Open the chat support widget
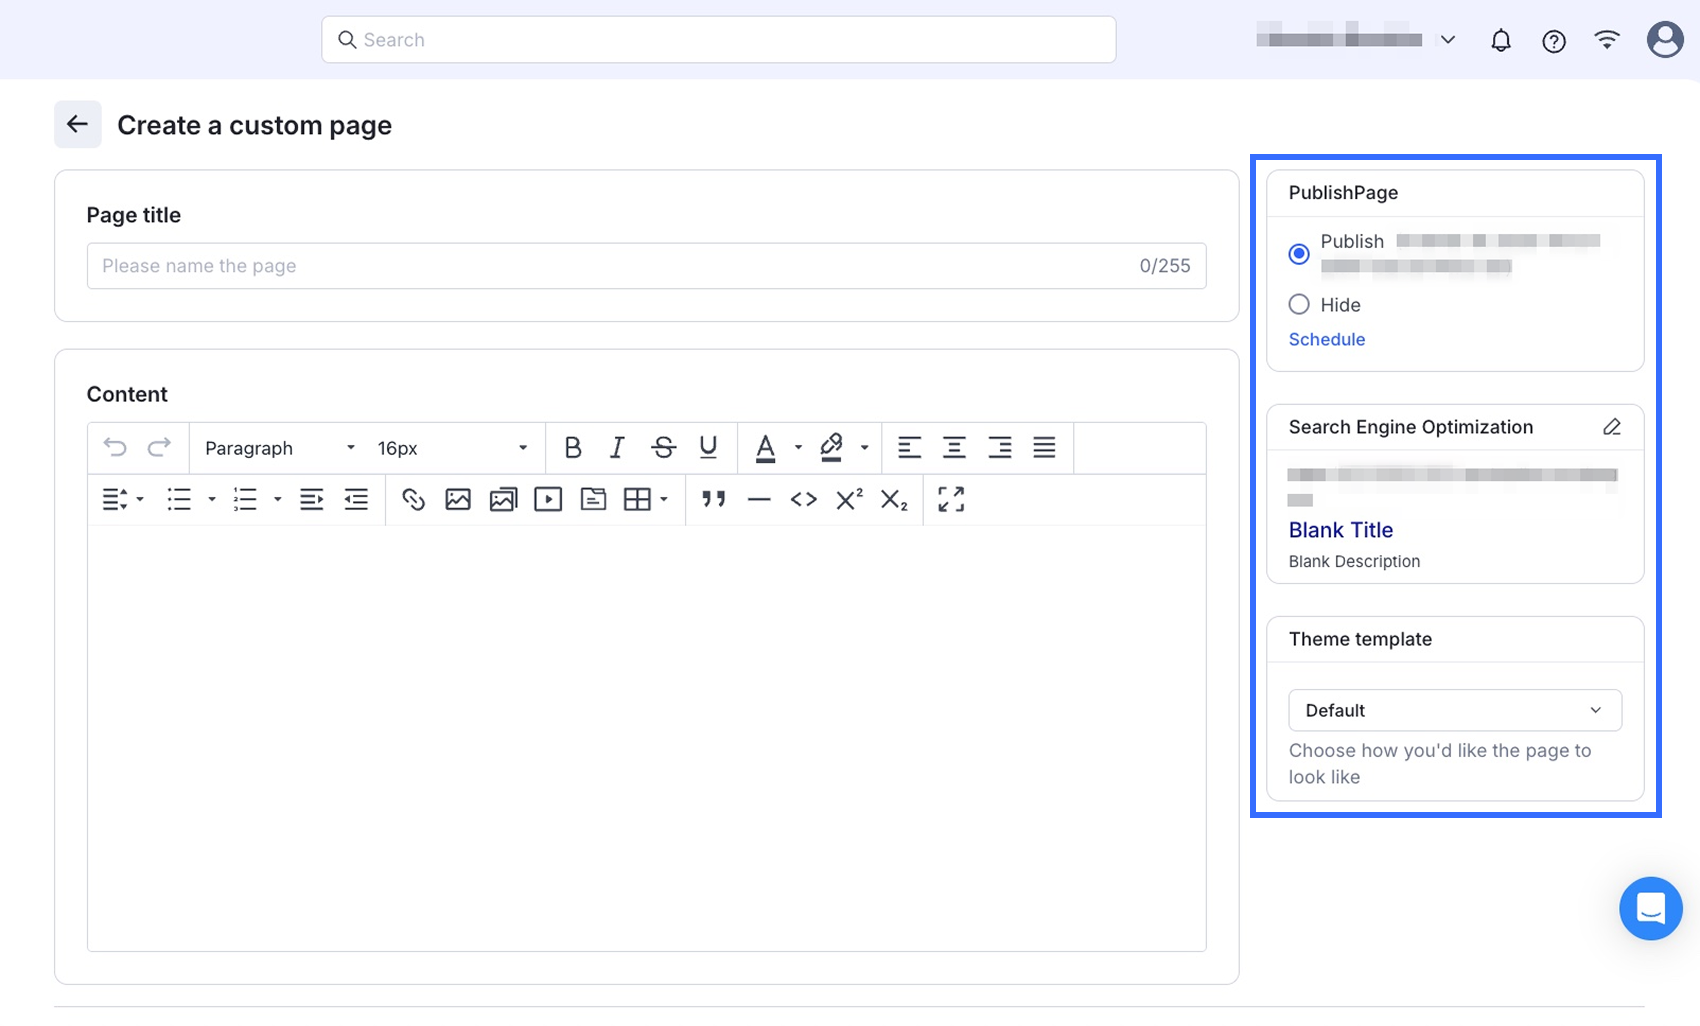Screen dimensions: 1700x1026 [1650, 908]
